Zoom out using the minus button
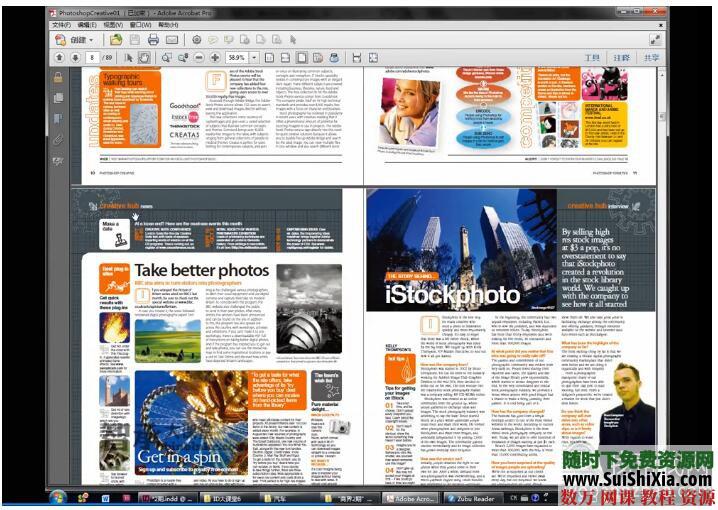 coord(201,57)
